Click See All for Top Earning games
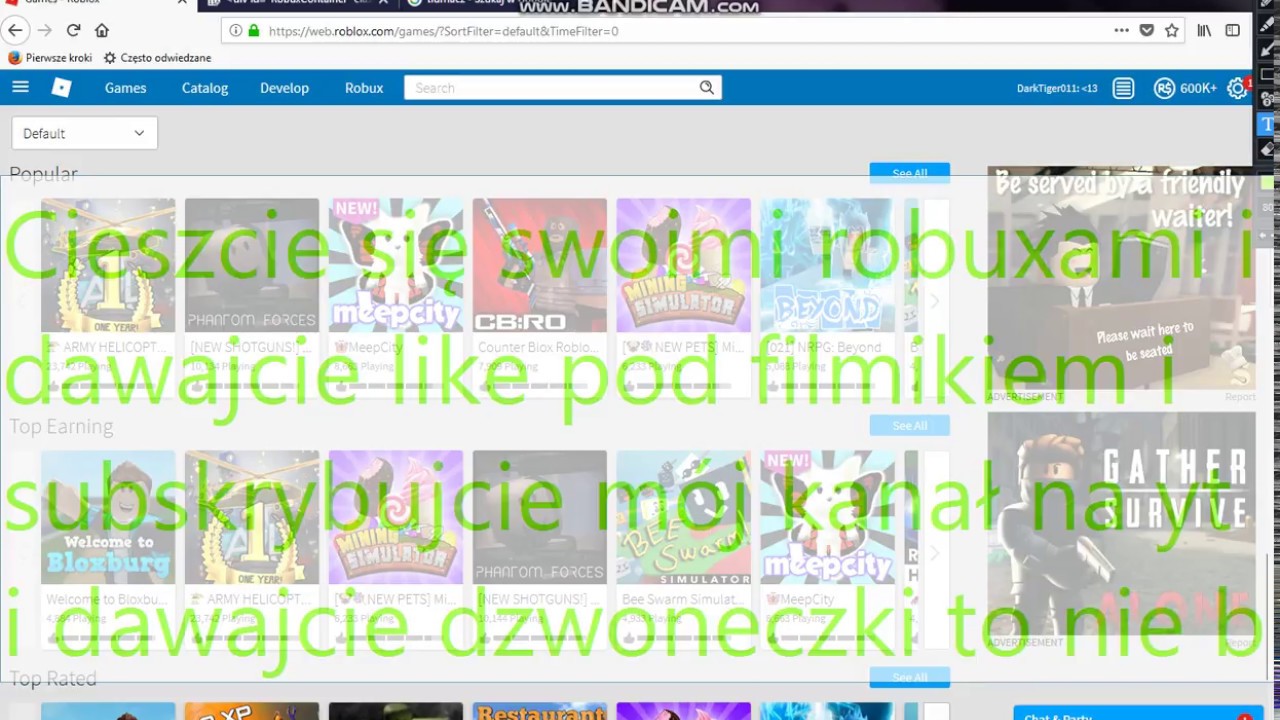 coord(909,425)
